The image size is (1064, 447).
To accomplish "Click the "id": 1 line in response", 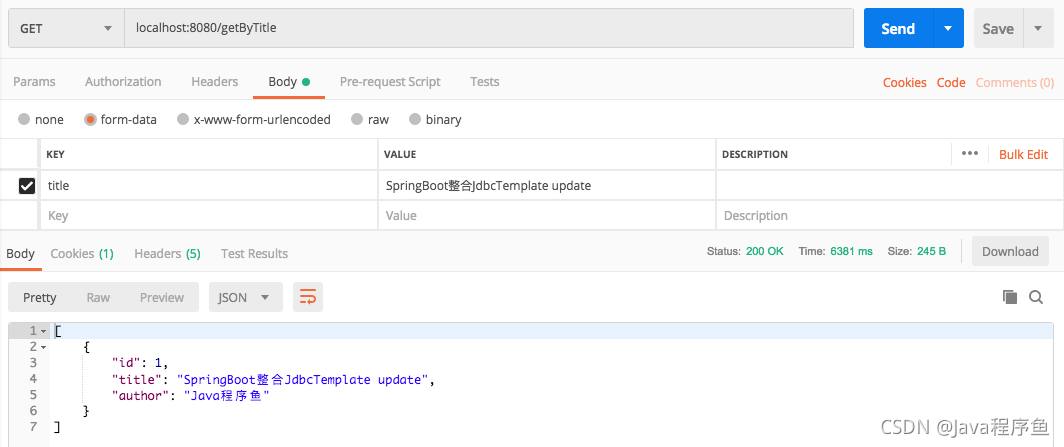I will tap(139, 363).
